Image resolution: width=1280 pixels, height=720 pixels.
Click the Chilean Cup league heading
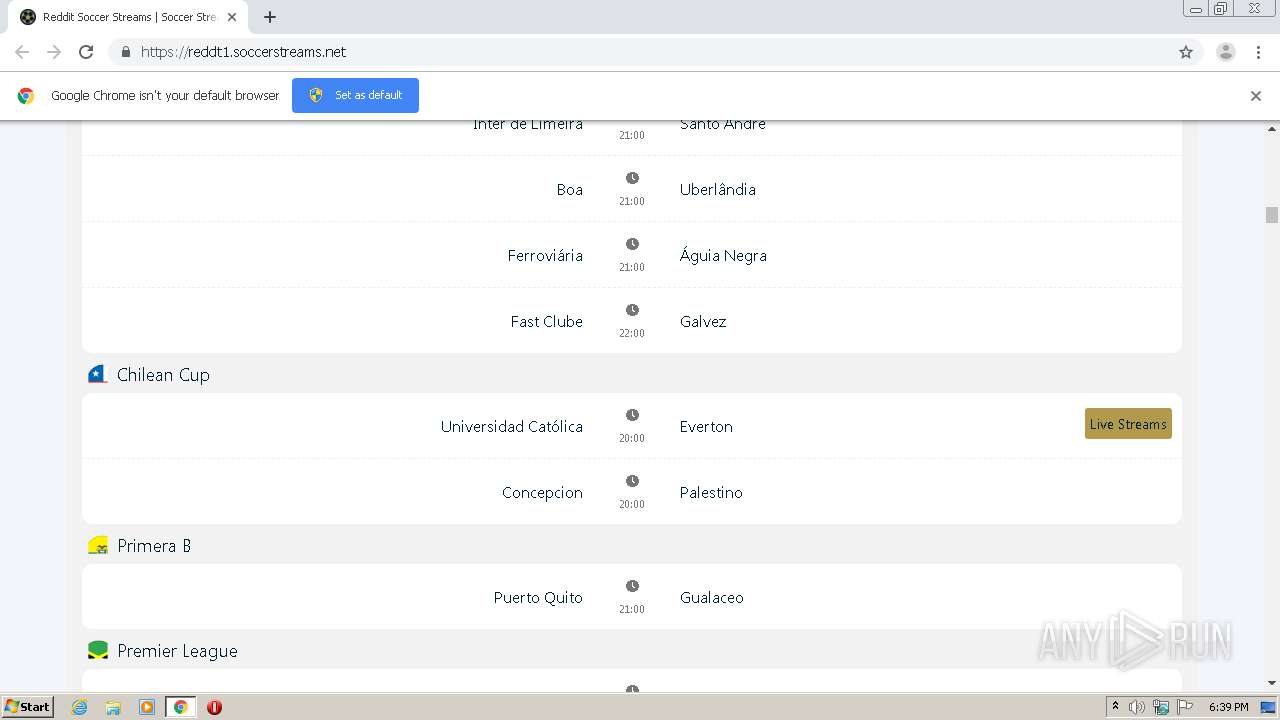[x=163, y=375]
